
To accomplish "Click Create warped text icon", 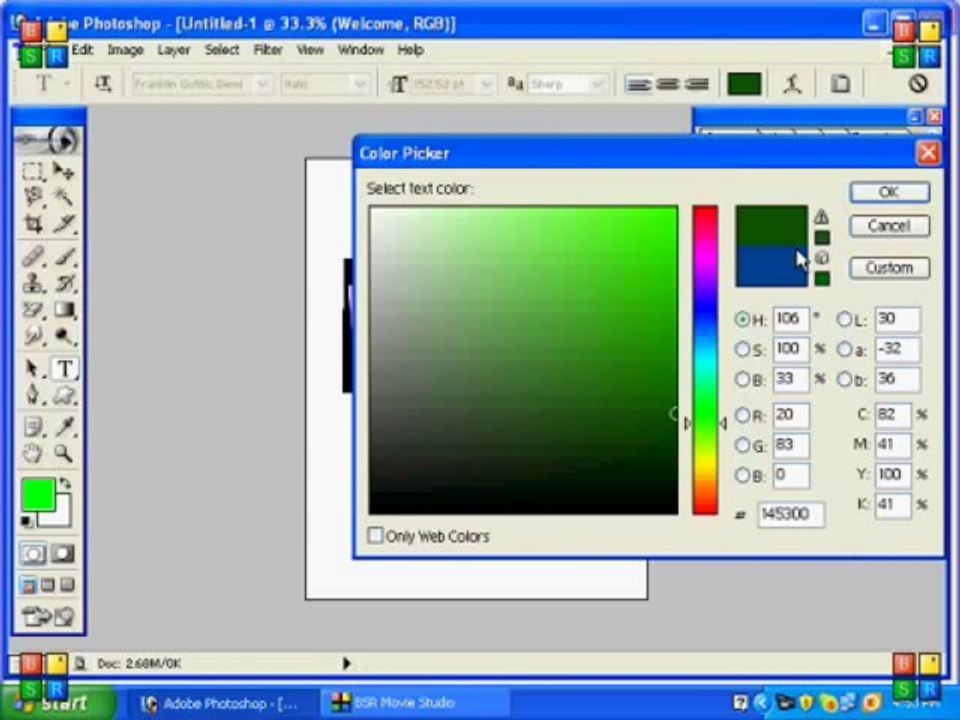I will (x=793, y=84).
